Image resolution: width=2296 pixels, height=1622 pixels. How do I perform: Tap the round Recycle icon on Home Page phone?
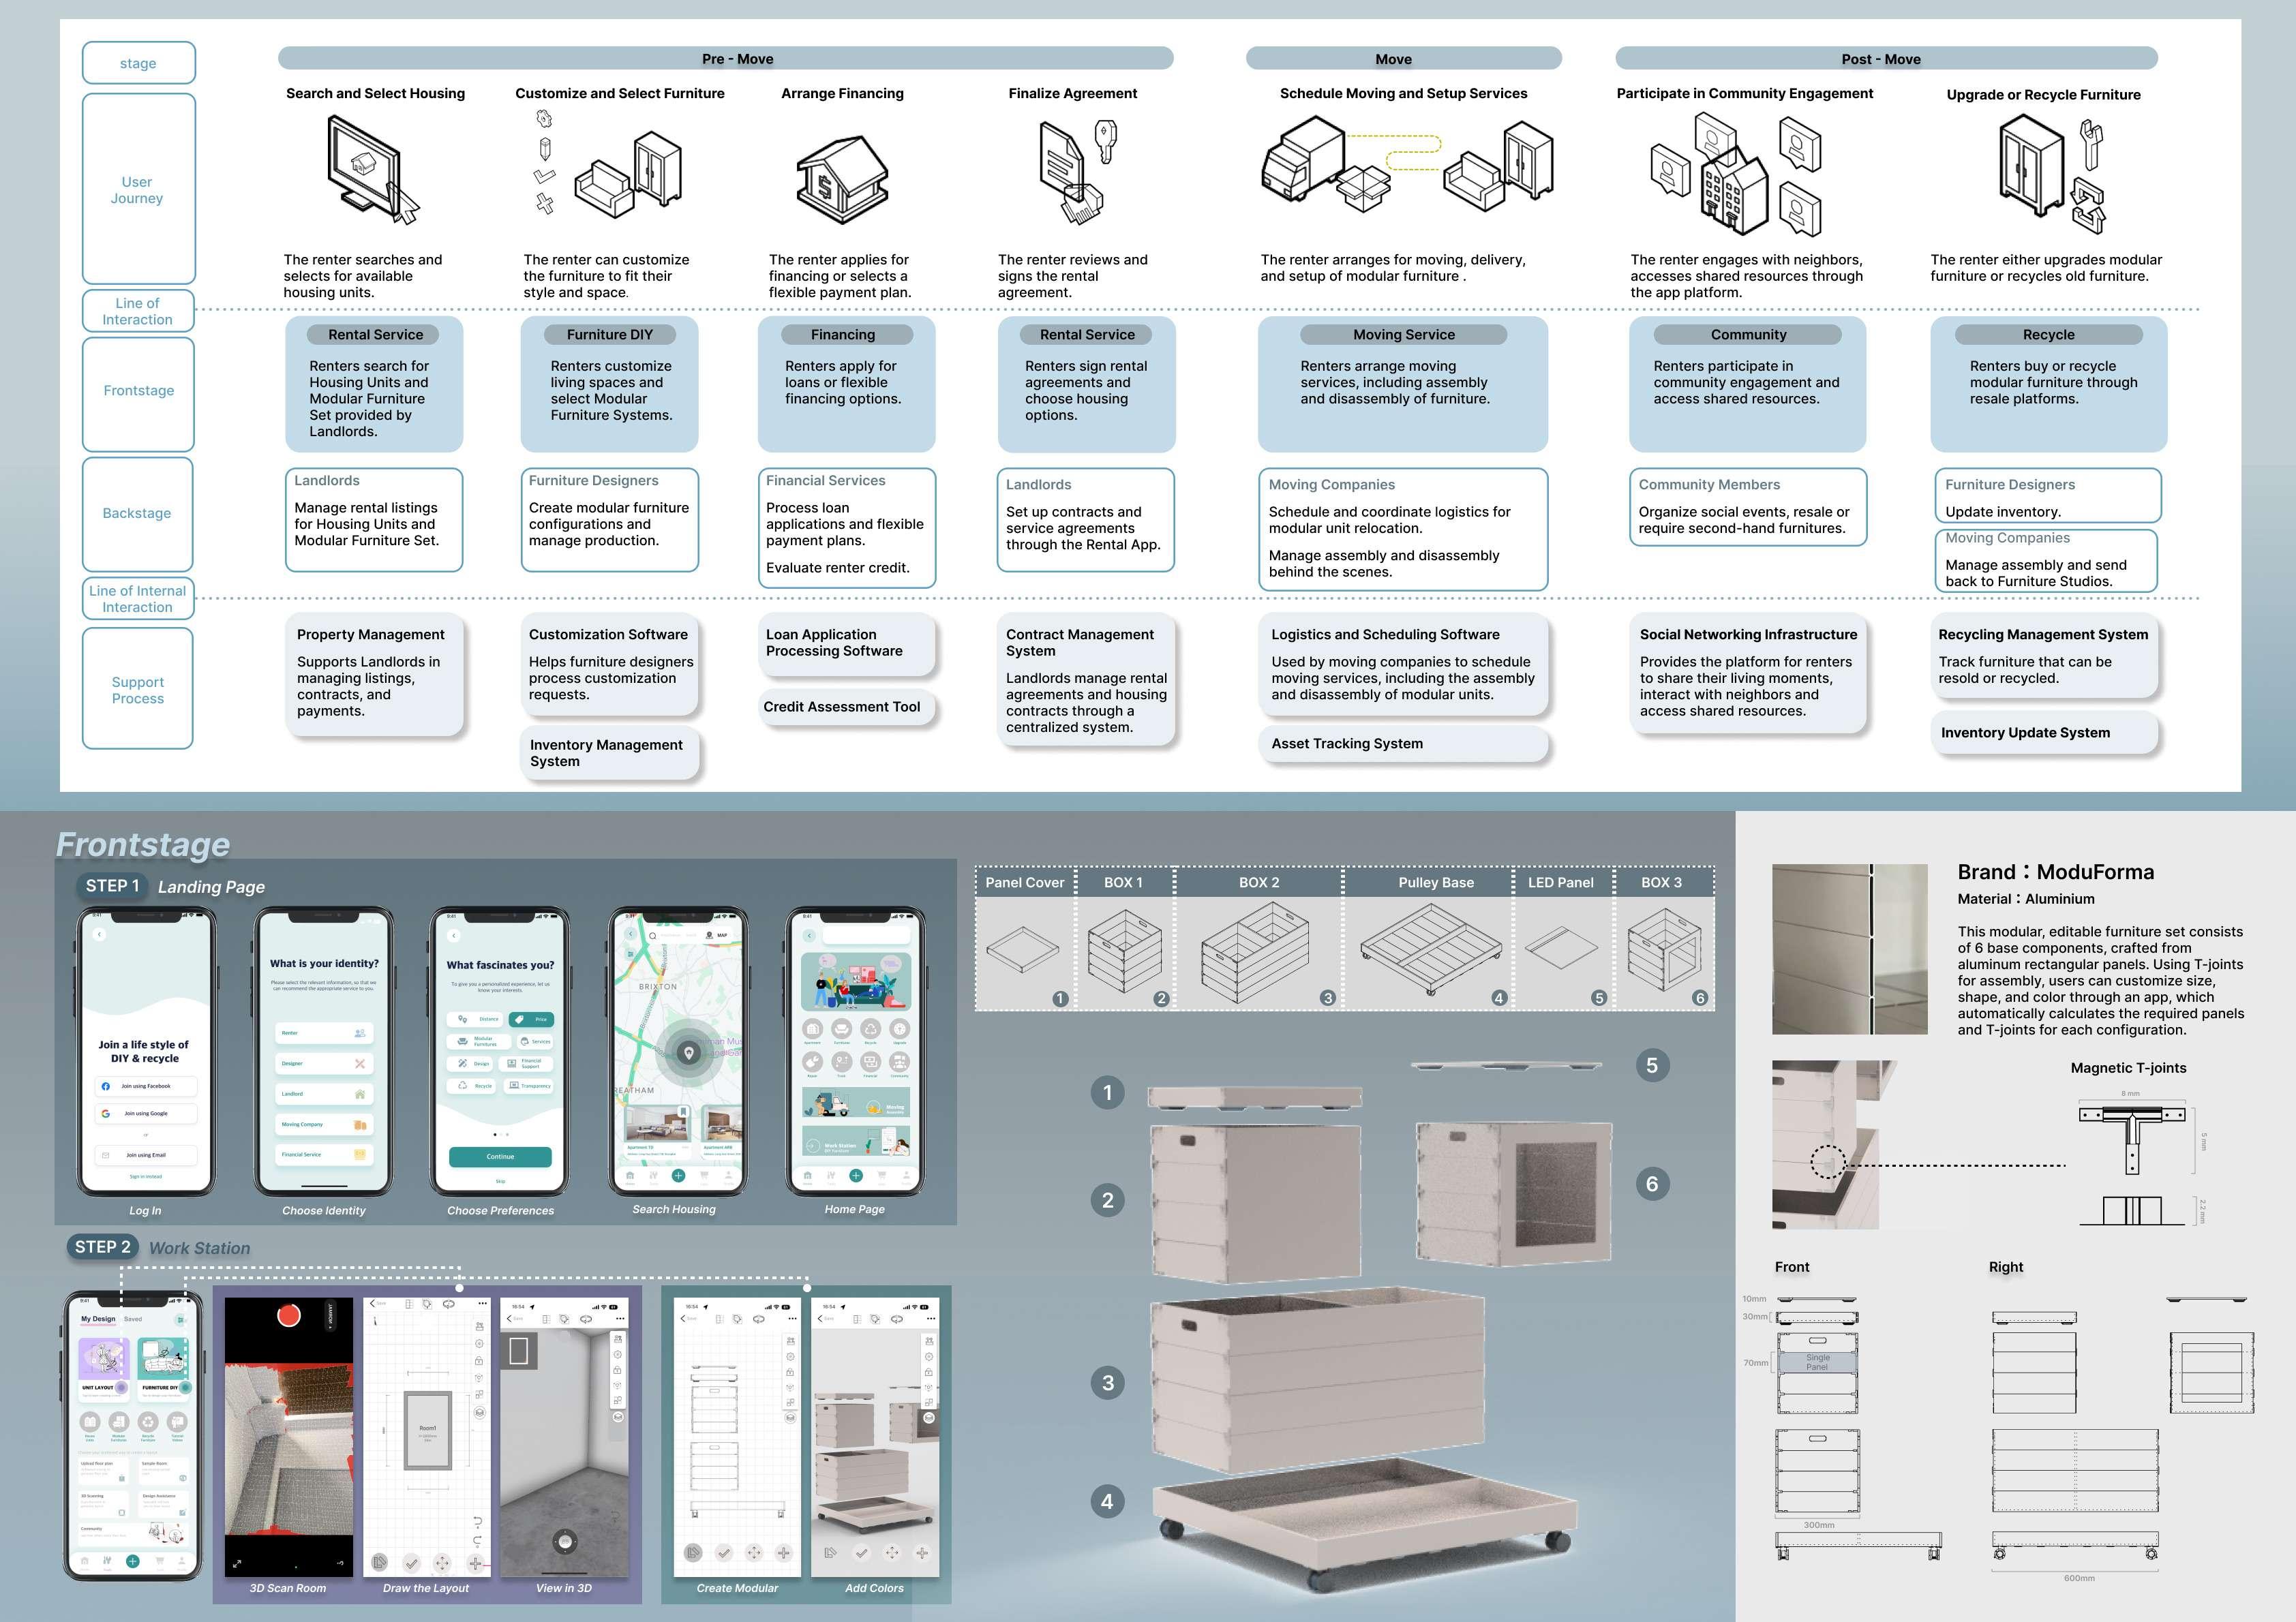coord(871,1029)
